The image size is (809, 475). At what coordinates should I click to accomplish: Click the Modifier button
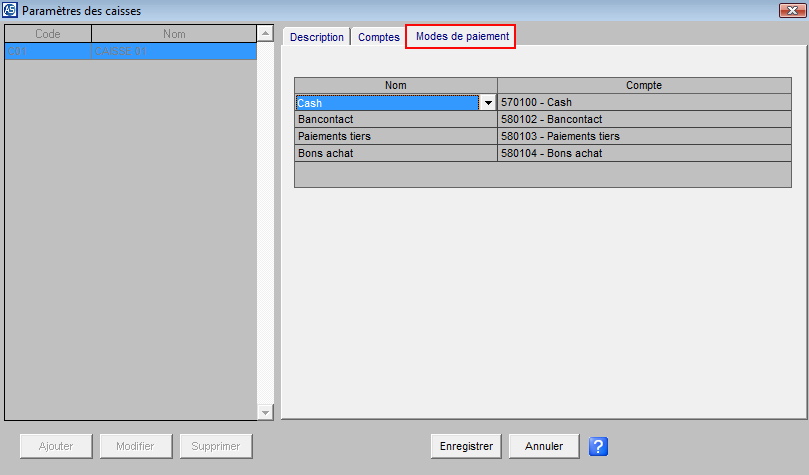click(x=136, y=446)
